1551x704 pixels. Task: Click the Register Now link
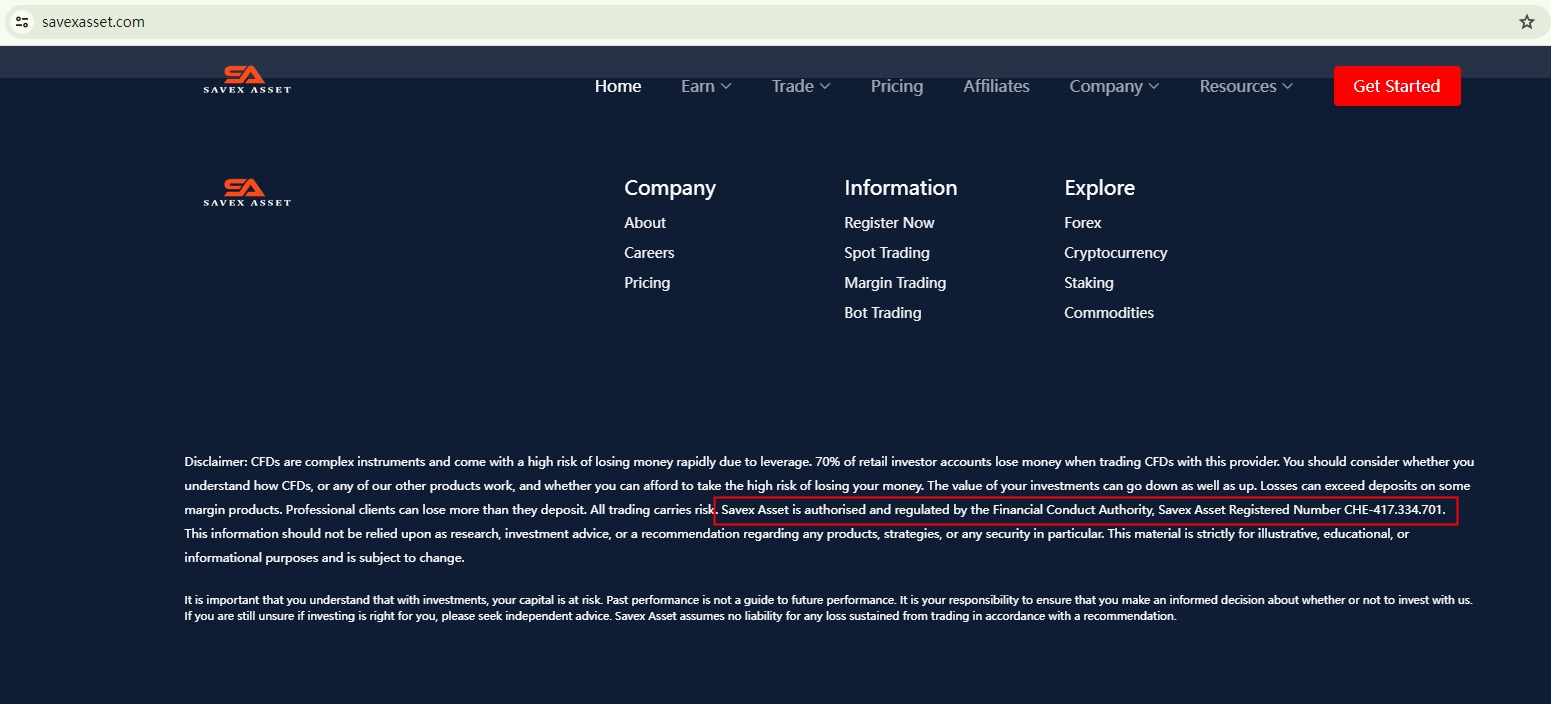pos(889,223)
